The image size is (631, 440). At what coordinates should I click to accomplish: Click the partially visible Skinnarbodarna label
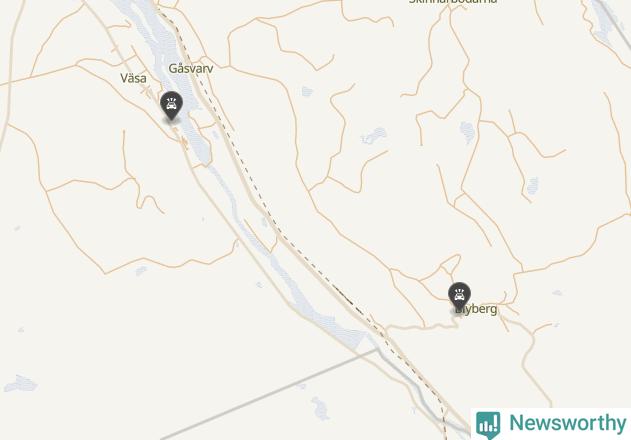(453, 2)
